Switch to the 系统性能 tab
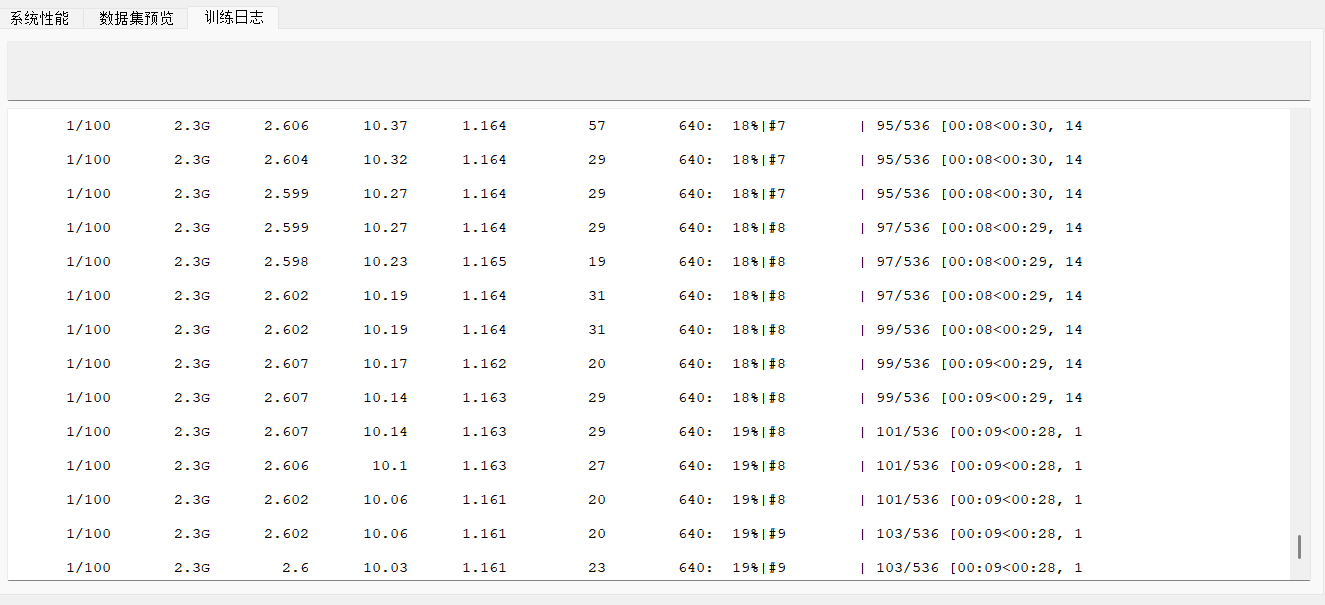1325x605 pixels. click(40, 18)
